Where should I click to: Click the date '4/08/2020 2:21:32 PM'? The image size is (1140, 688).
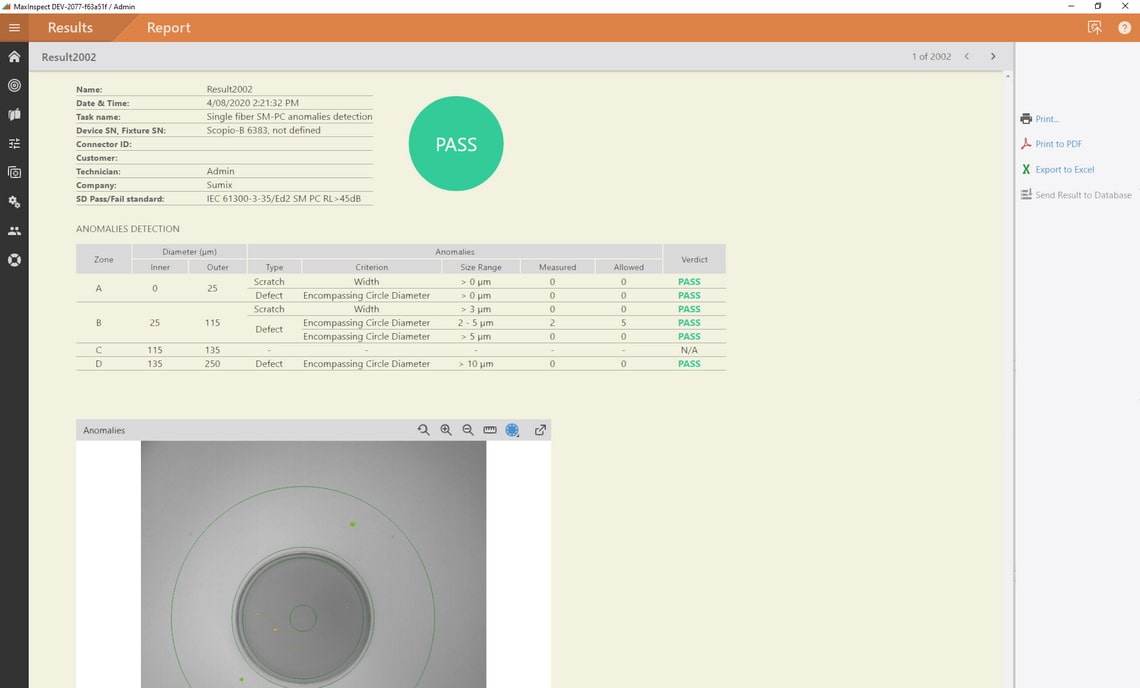click(x=252, y=103)
